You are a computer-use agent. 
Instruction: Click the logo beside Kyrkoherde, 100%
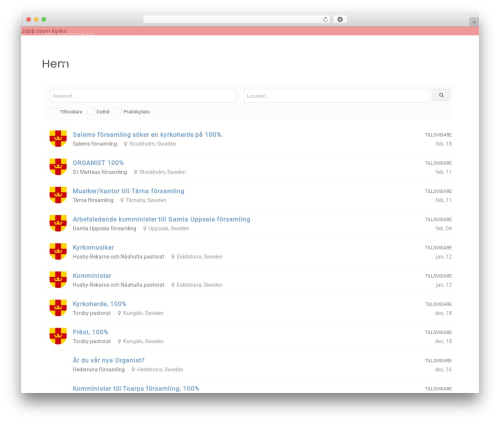click(x=58, y=308)
